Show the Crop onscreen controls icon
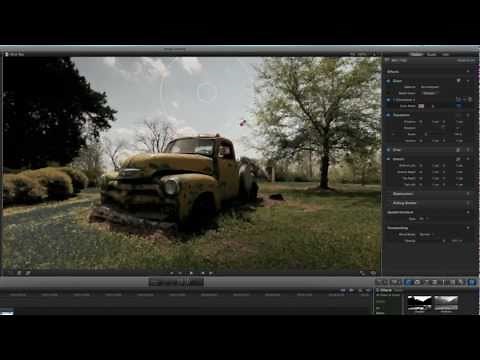 coord(459,150)
